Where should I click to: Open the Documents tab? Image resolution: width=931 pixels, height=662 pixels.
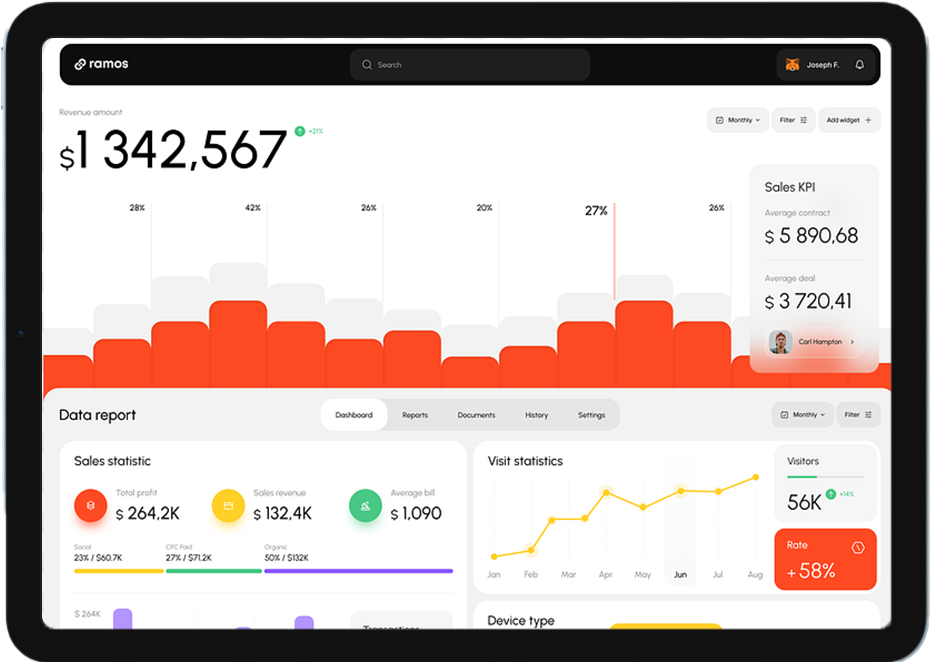[x=476, y=415]
